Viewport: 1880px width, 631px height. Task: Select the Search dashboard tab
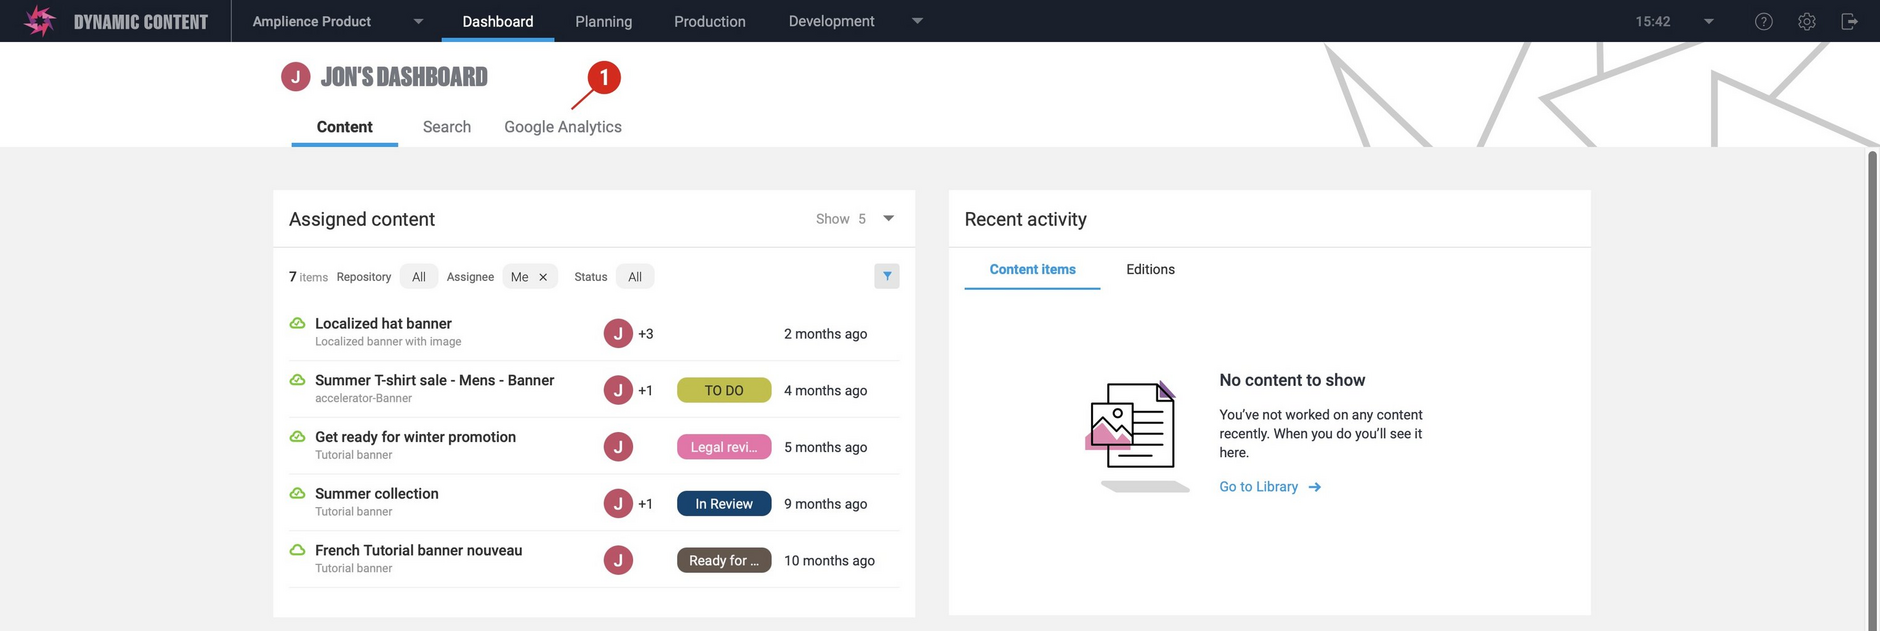[447, 127]
